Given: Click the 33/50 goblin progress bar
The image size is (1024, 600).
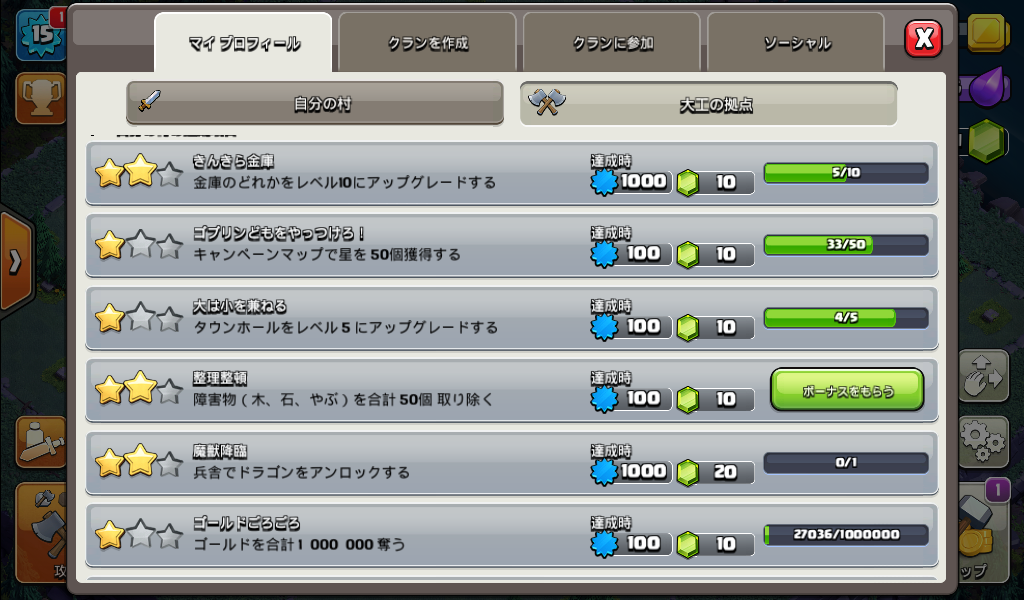Looking at the screenshot, I should coord(846,245).
